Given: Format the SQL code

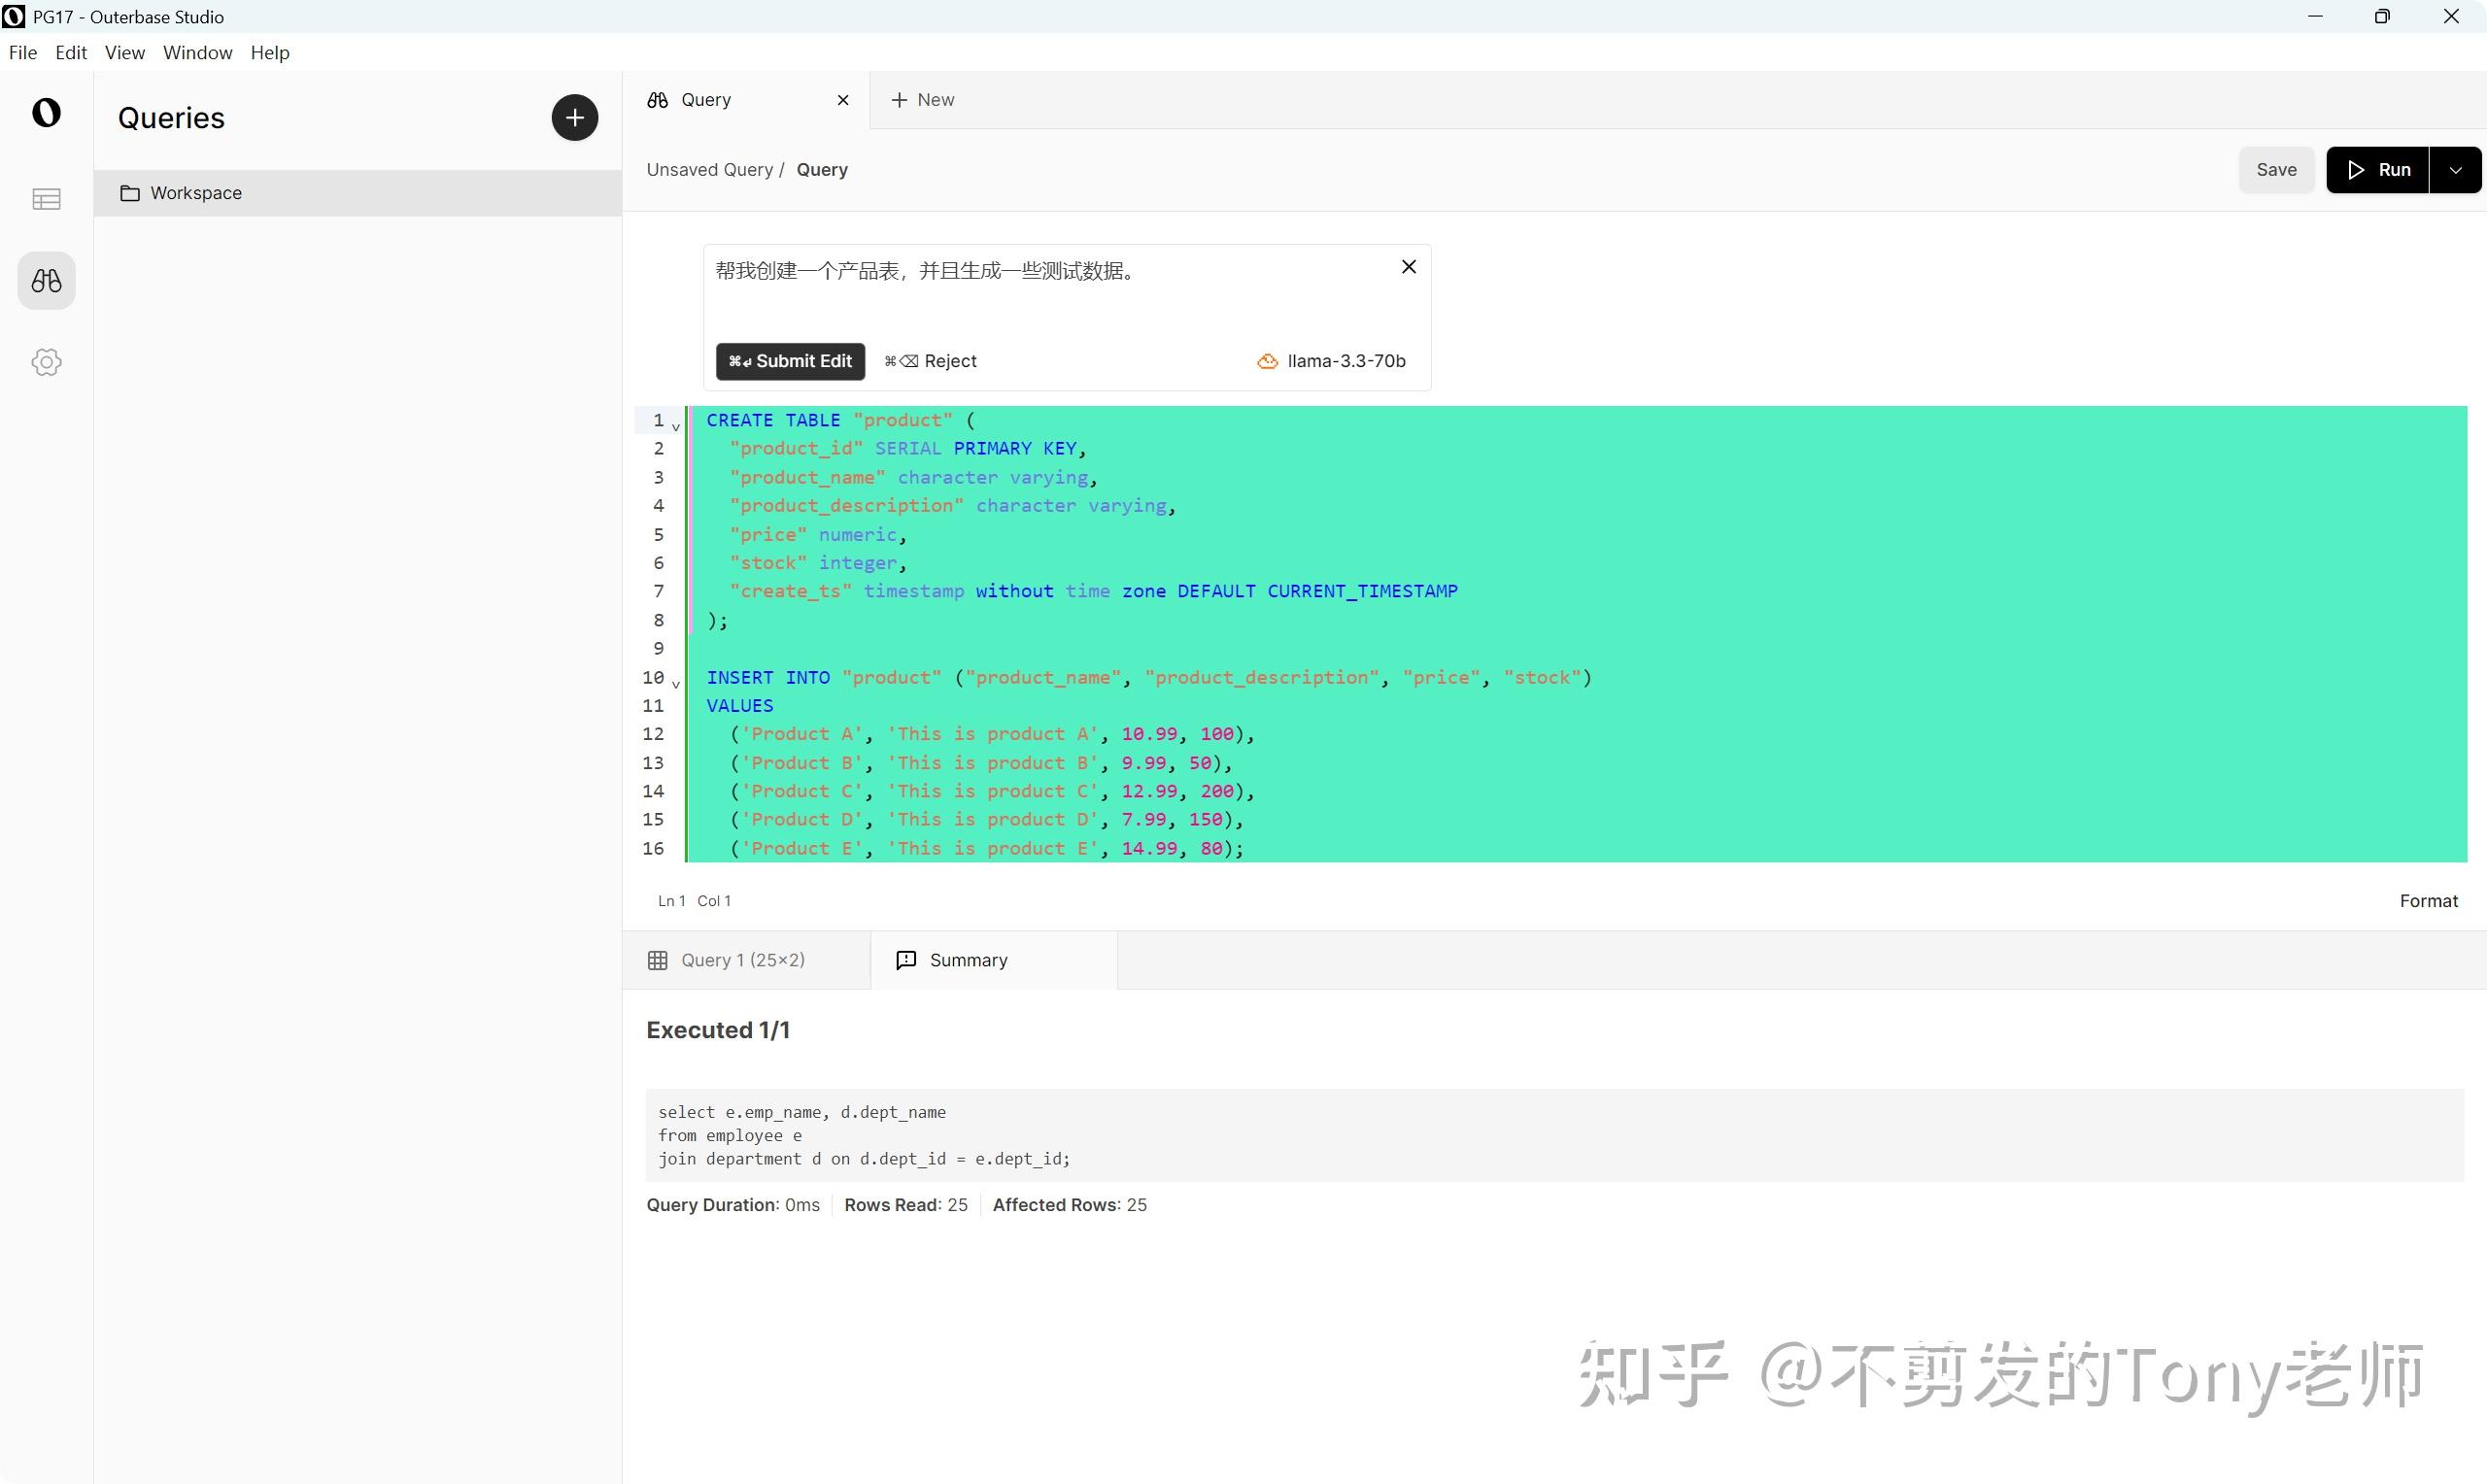Looking at the screenshot, I should 2428,901.
